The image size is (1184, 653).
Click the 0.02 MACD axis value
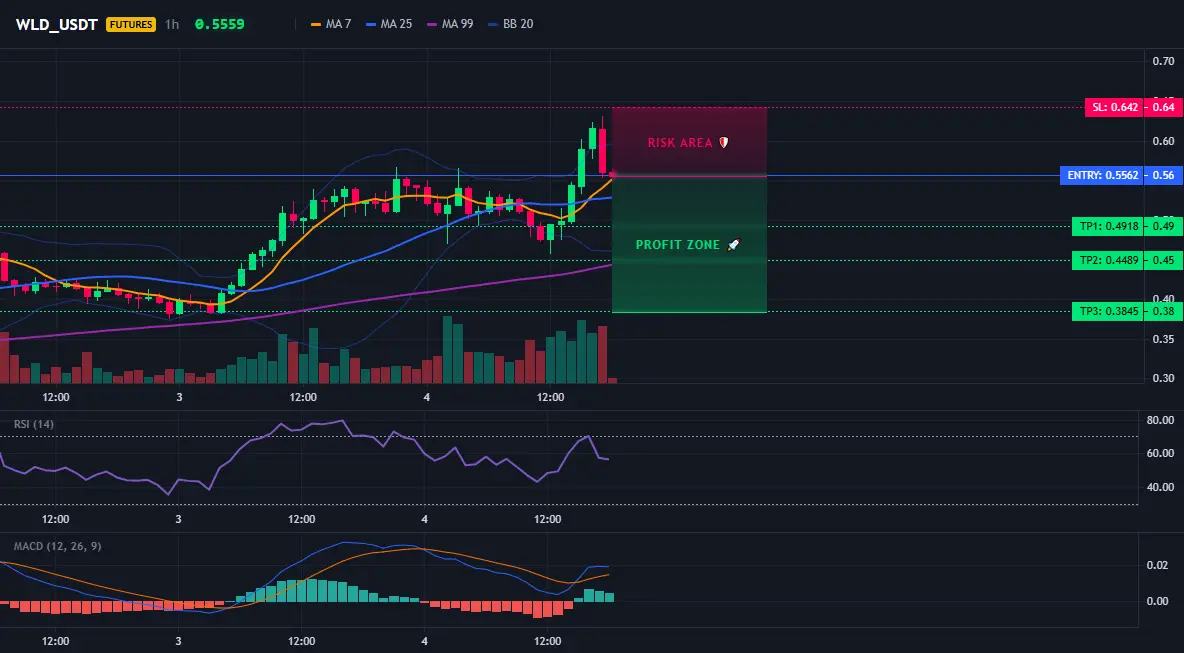(1158, 565)
